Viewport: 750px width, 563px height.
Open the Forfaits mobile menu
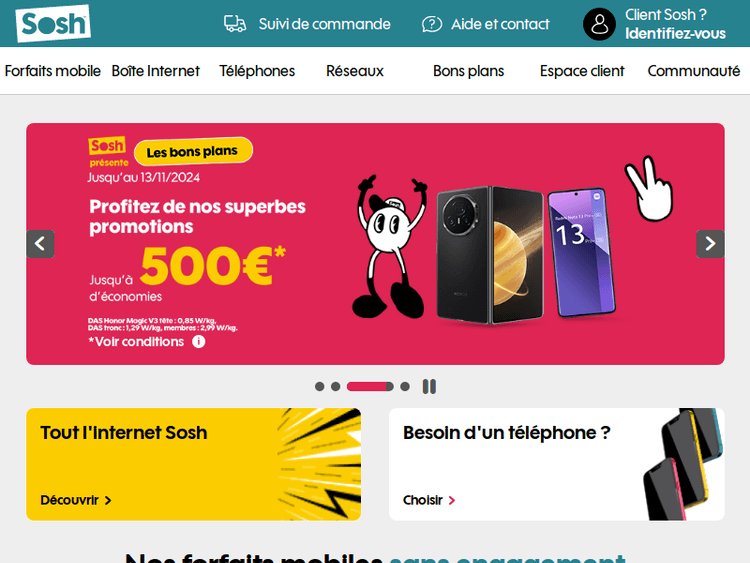coord(53,71)
